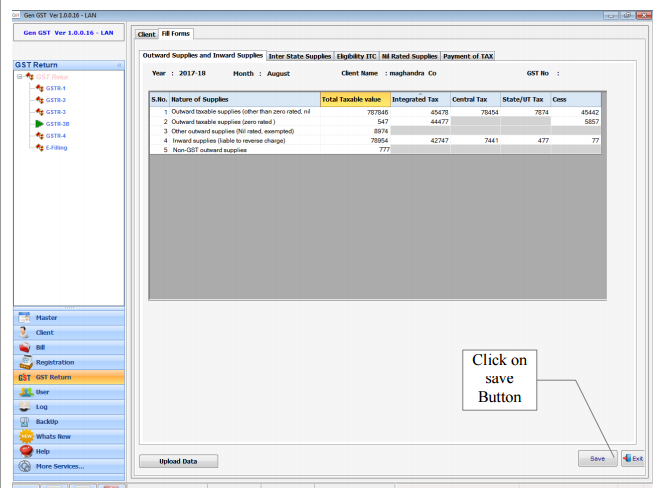Click the GST Return sidebar icon
This screenshot has height=488, width=654.
(x=25, y=377)
